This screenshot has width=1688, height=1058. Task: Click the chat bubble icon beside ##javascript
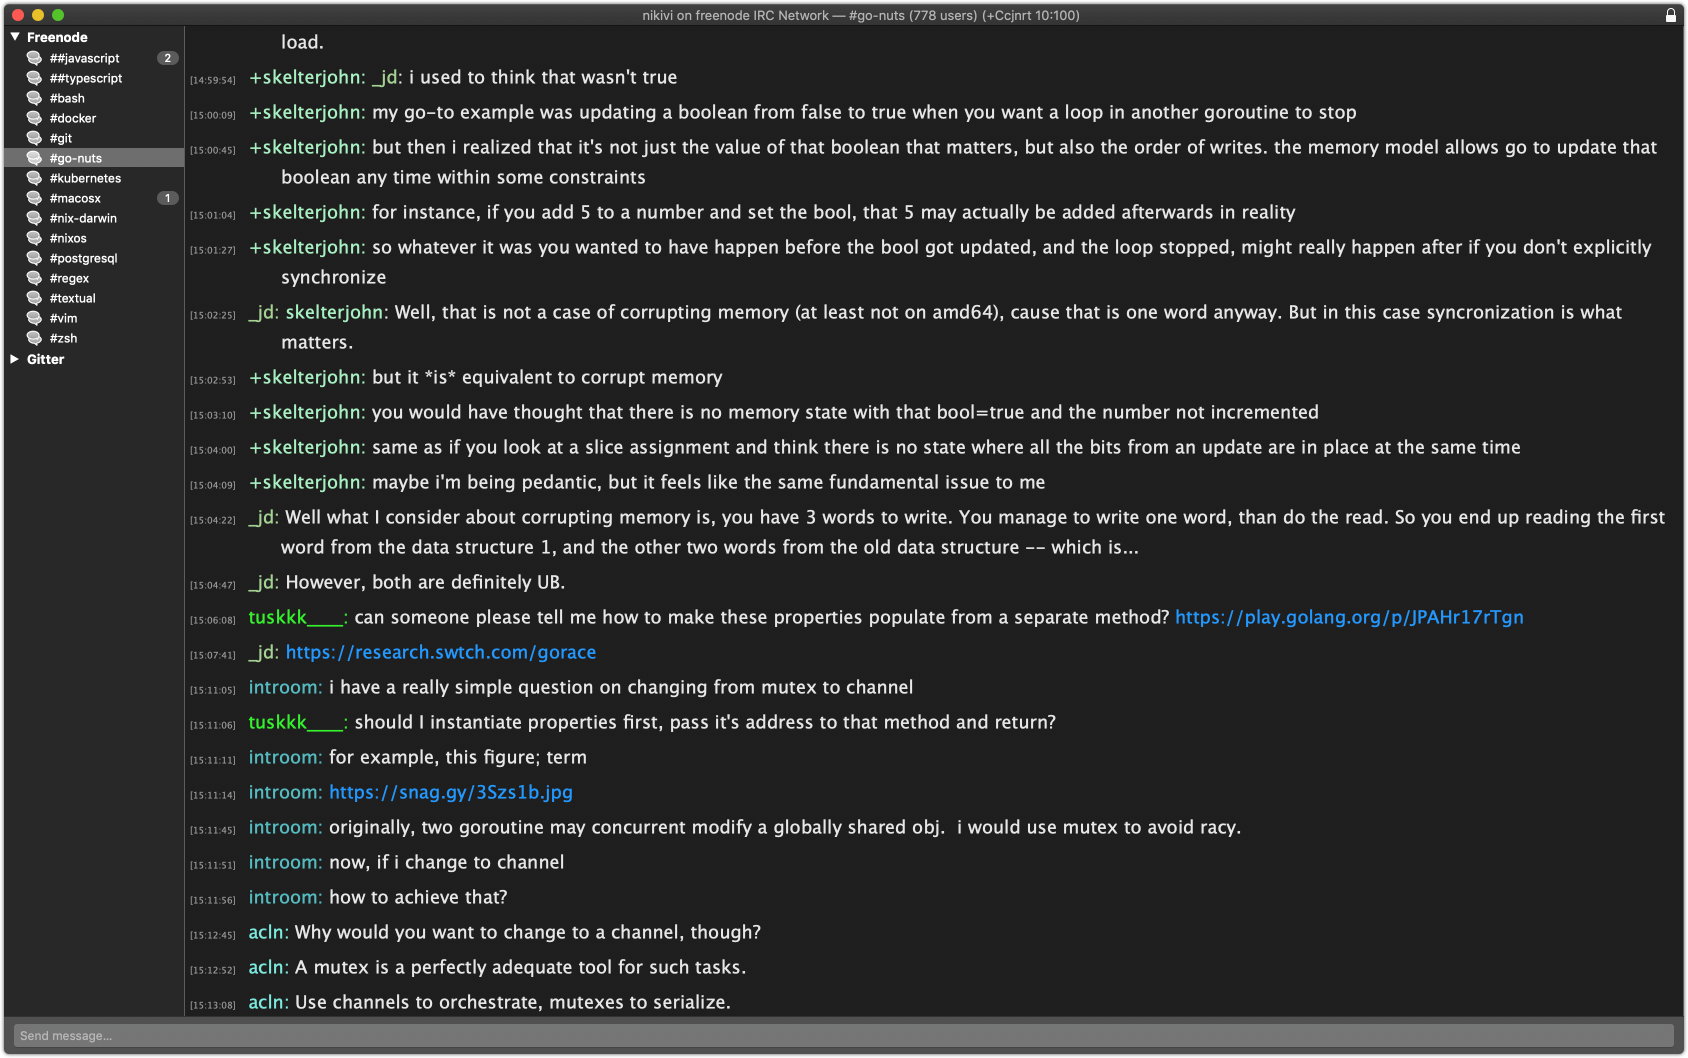tap(34, 58)
